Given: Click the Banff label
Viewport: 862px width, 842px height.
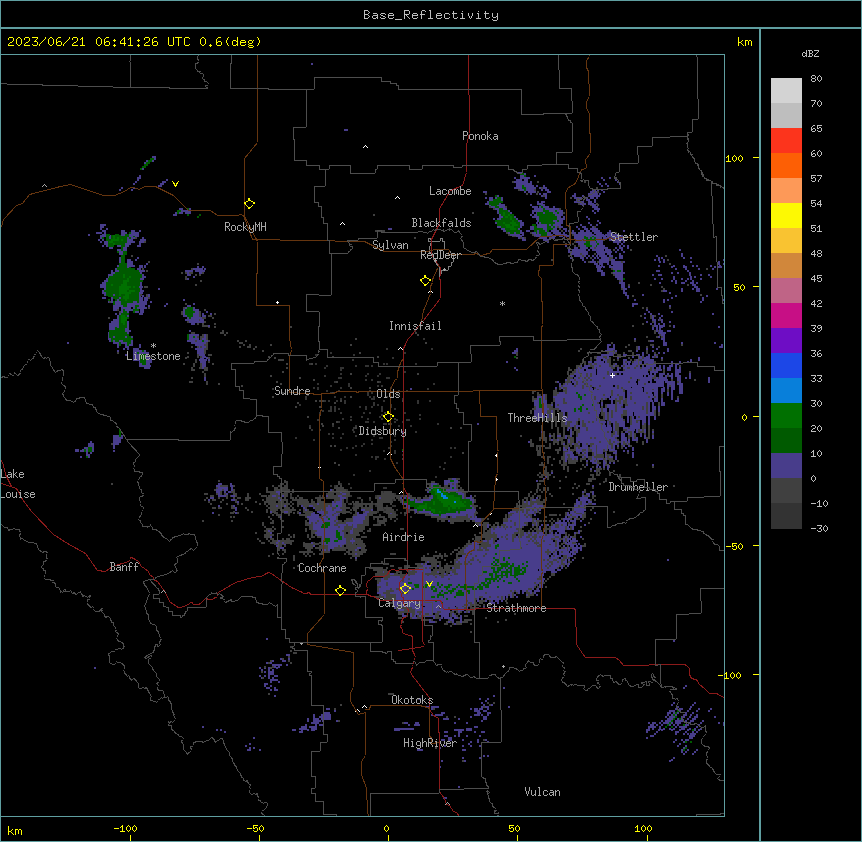Looking at the screenshot, I should 124,567.
